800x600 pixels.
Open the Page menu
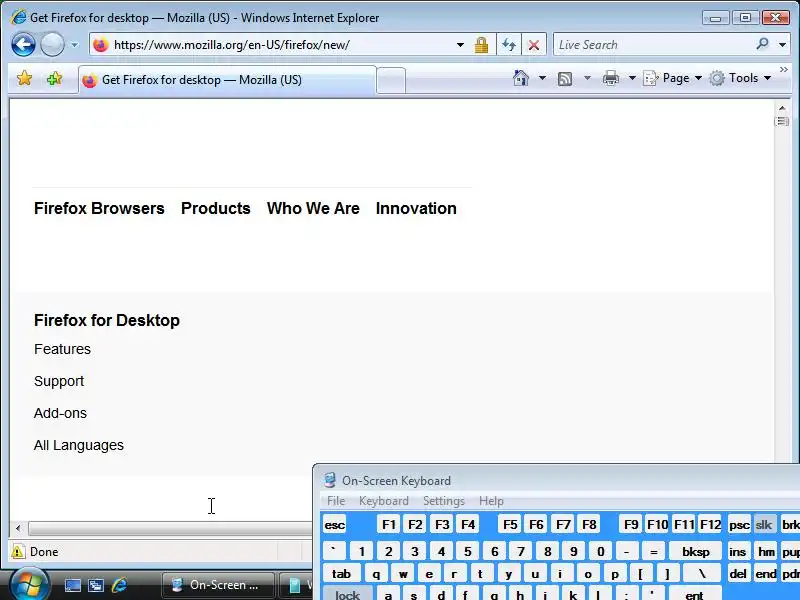(x=672, y=78)
